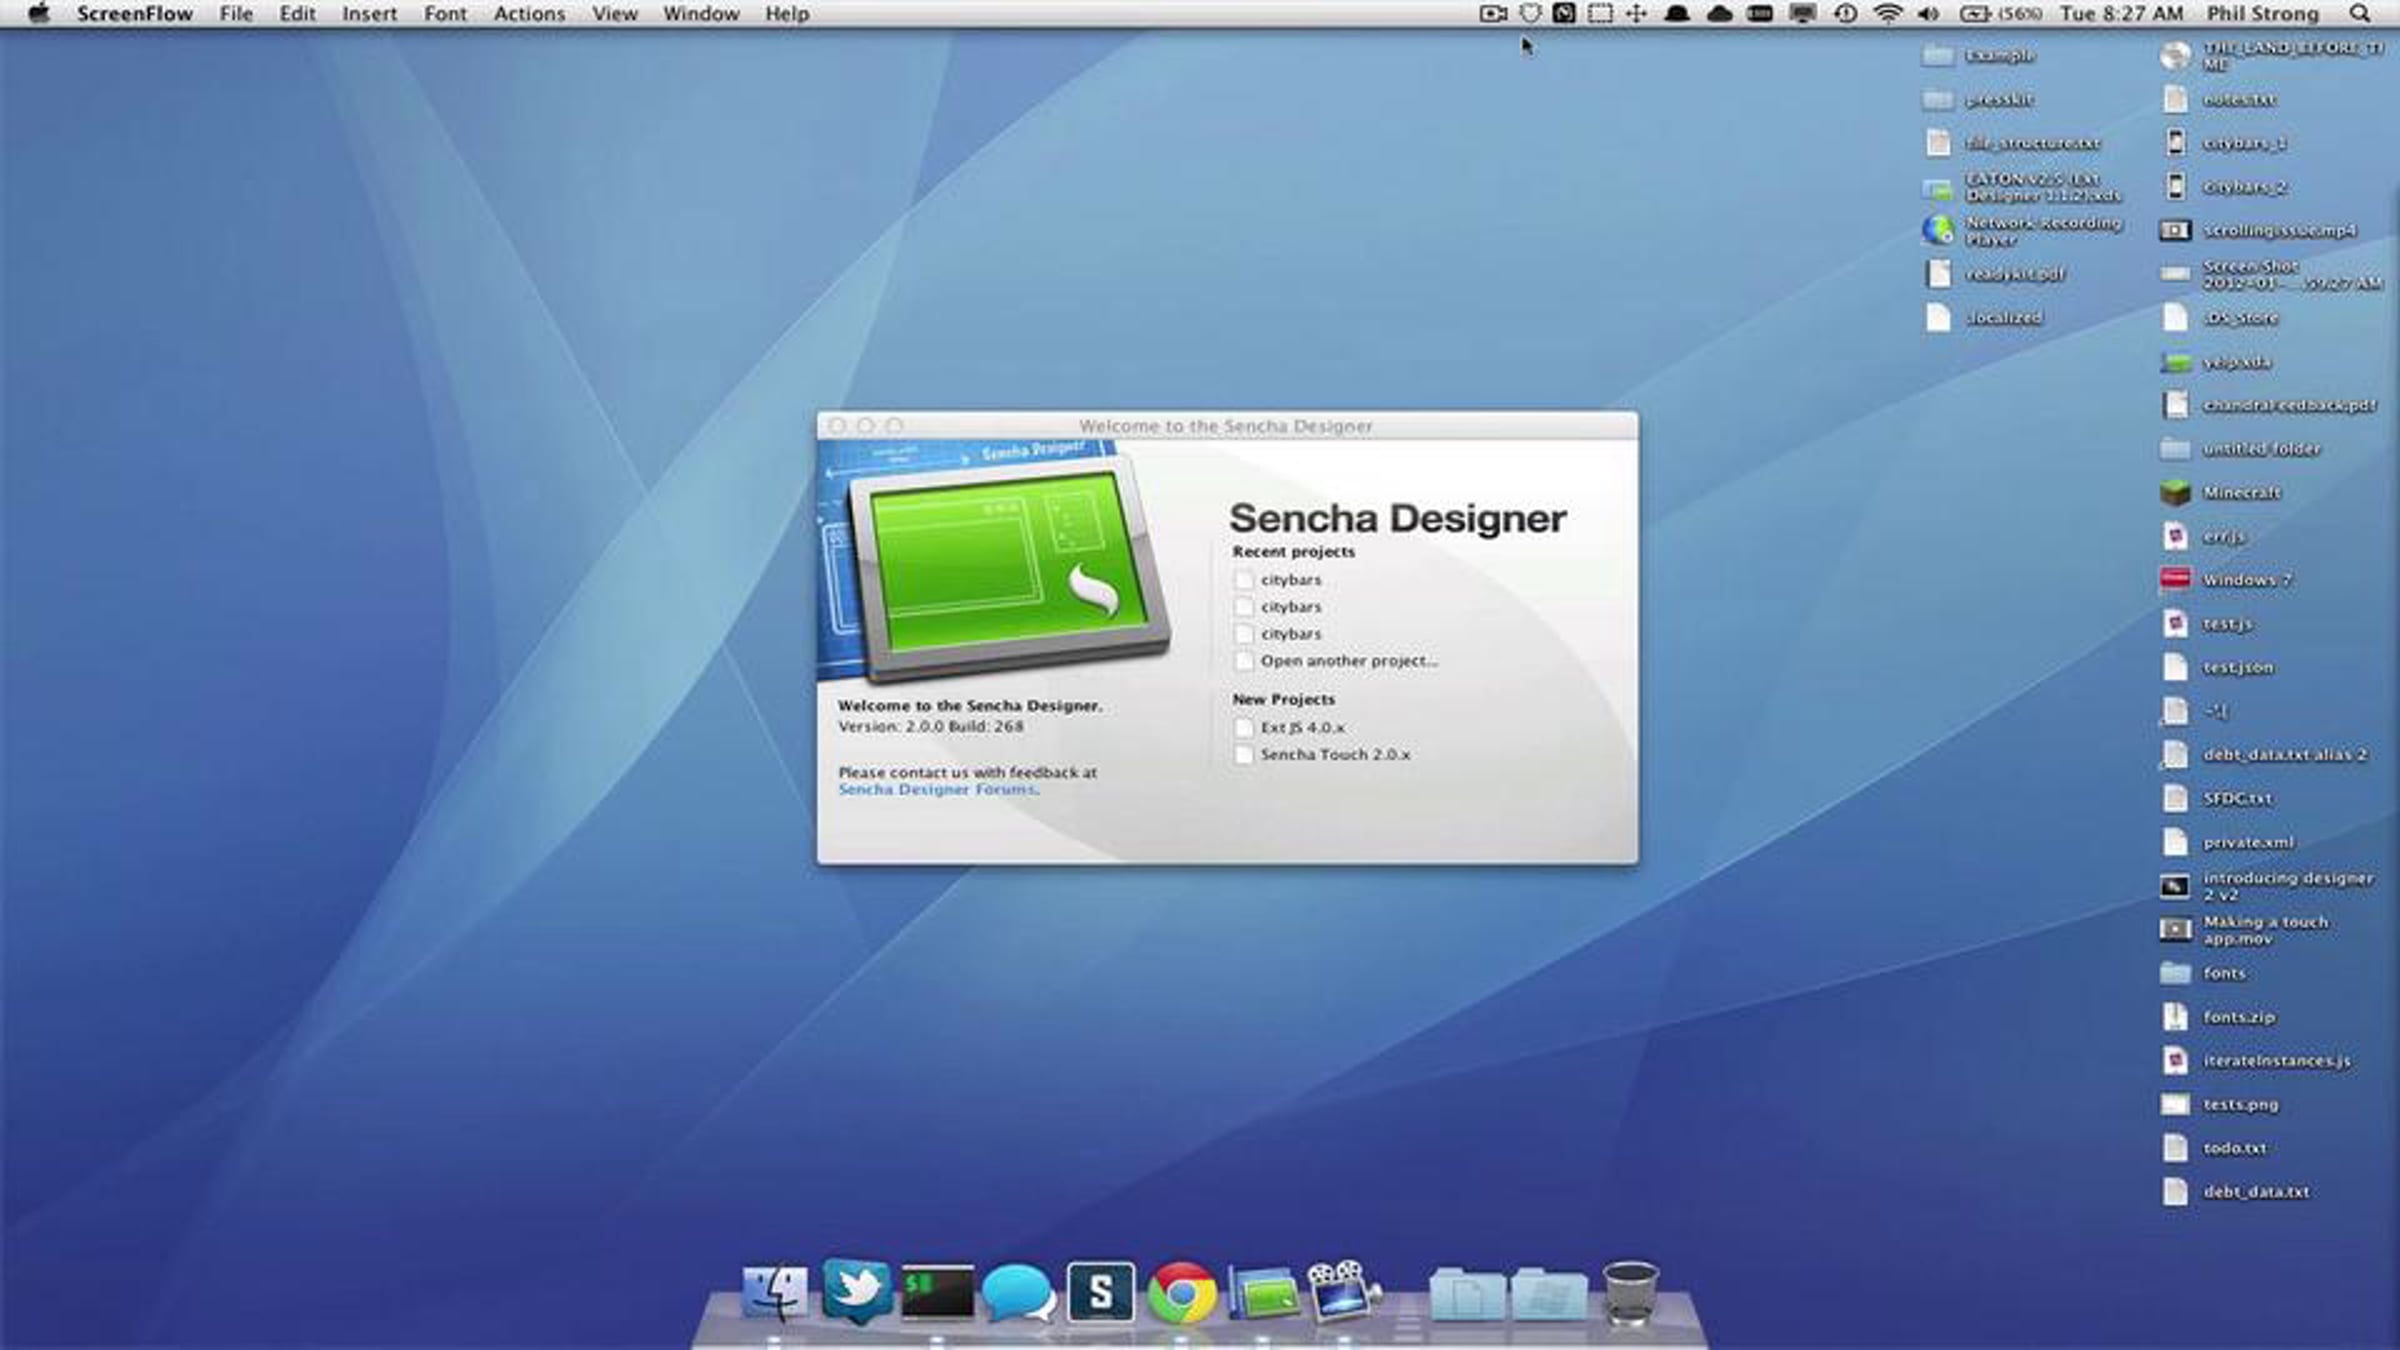Image resolution: width=2400 pixels, height=1350 pixels.
Task: Click the battery status in the menu bar
Action: click(2000, 14)
